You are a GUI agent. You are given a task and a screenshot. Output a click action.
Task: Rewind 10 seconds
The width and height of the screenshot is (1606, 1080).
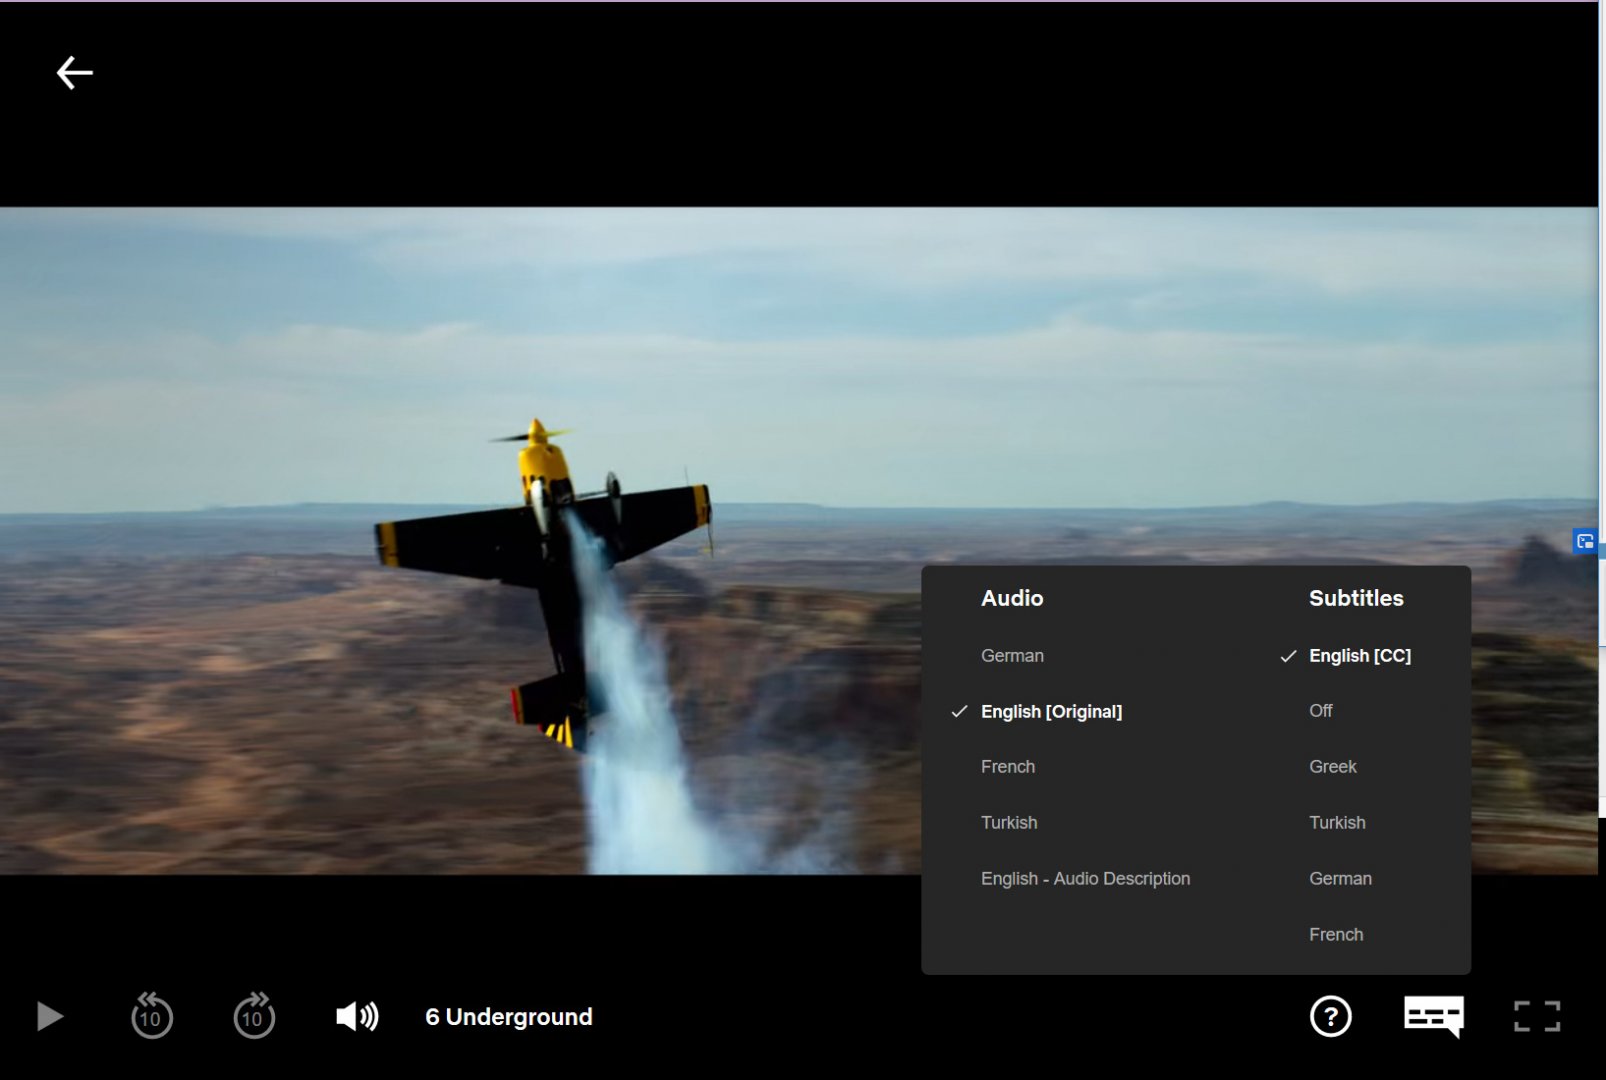[x=151, y=1016]
